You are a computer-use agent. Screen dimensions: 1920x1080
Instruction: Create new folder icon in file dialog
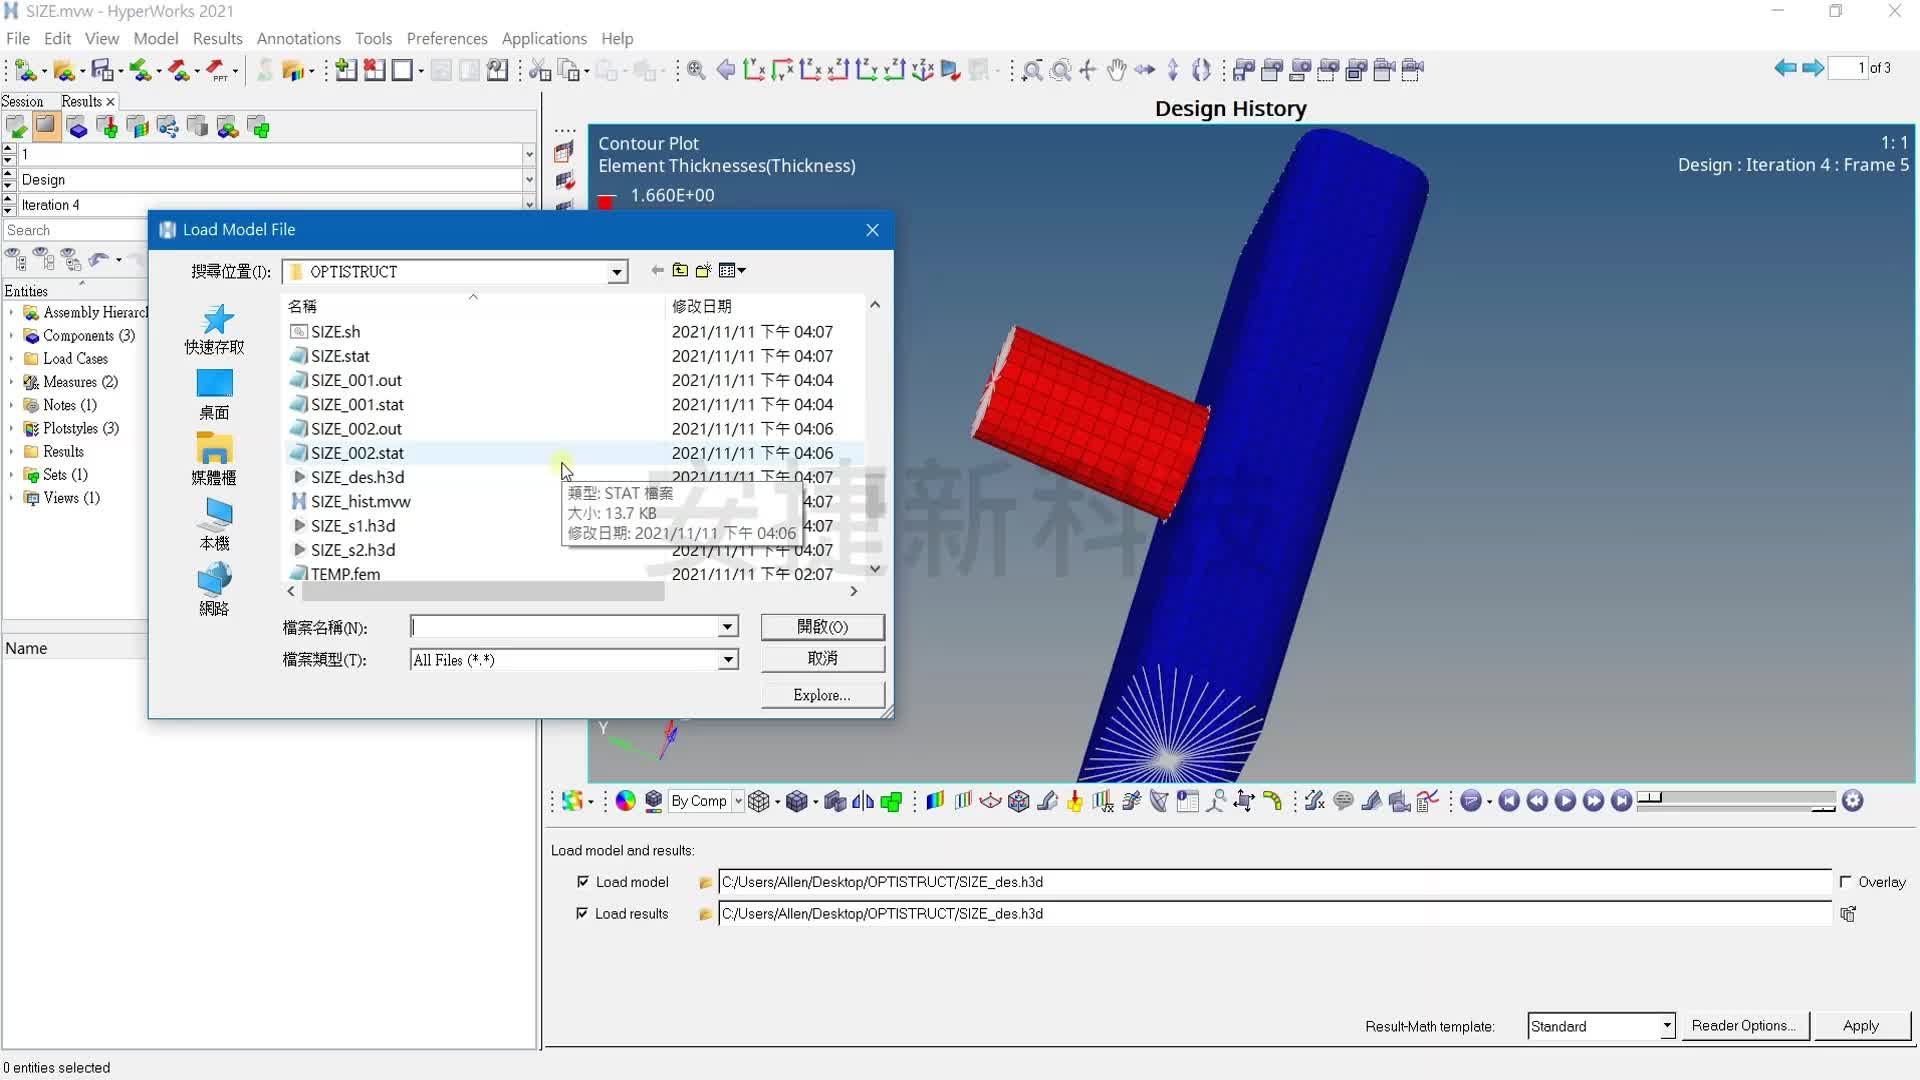(703, 270)
